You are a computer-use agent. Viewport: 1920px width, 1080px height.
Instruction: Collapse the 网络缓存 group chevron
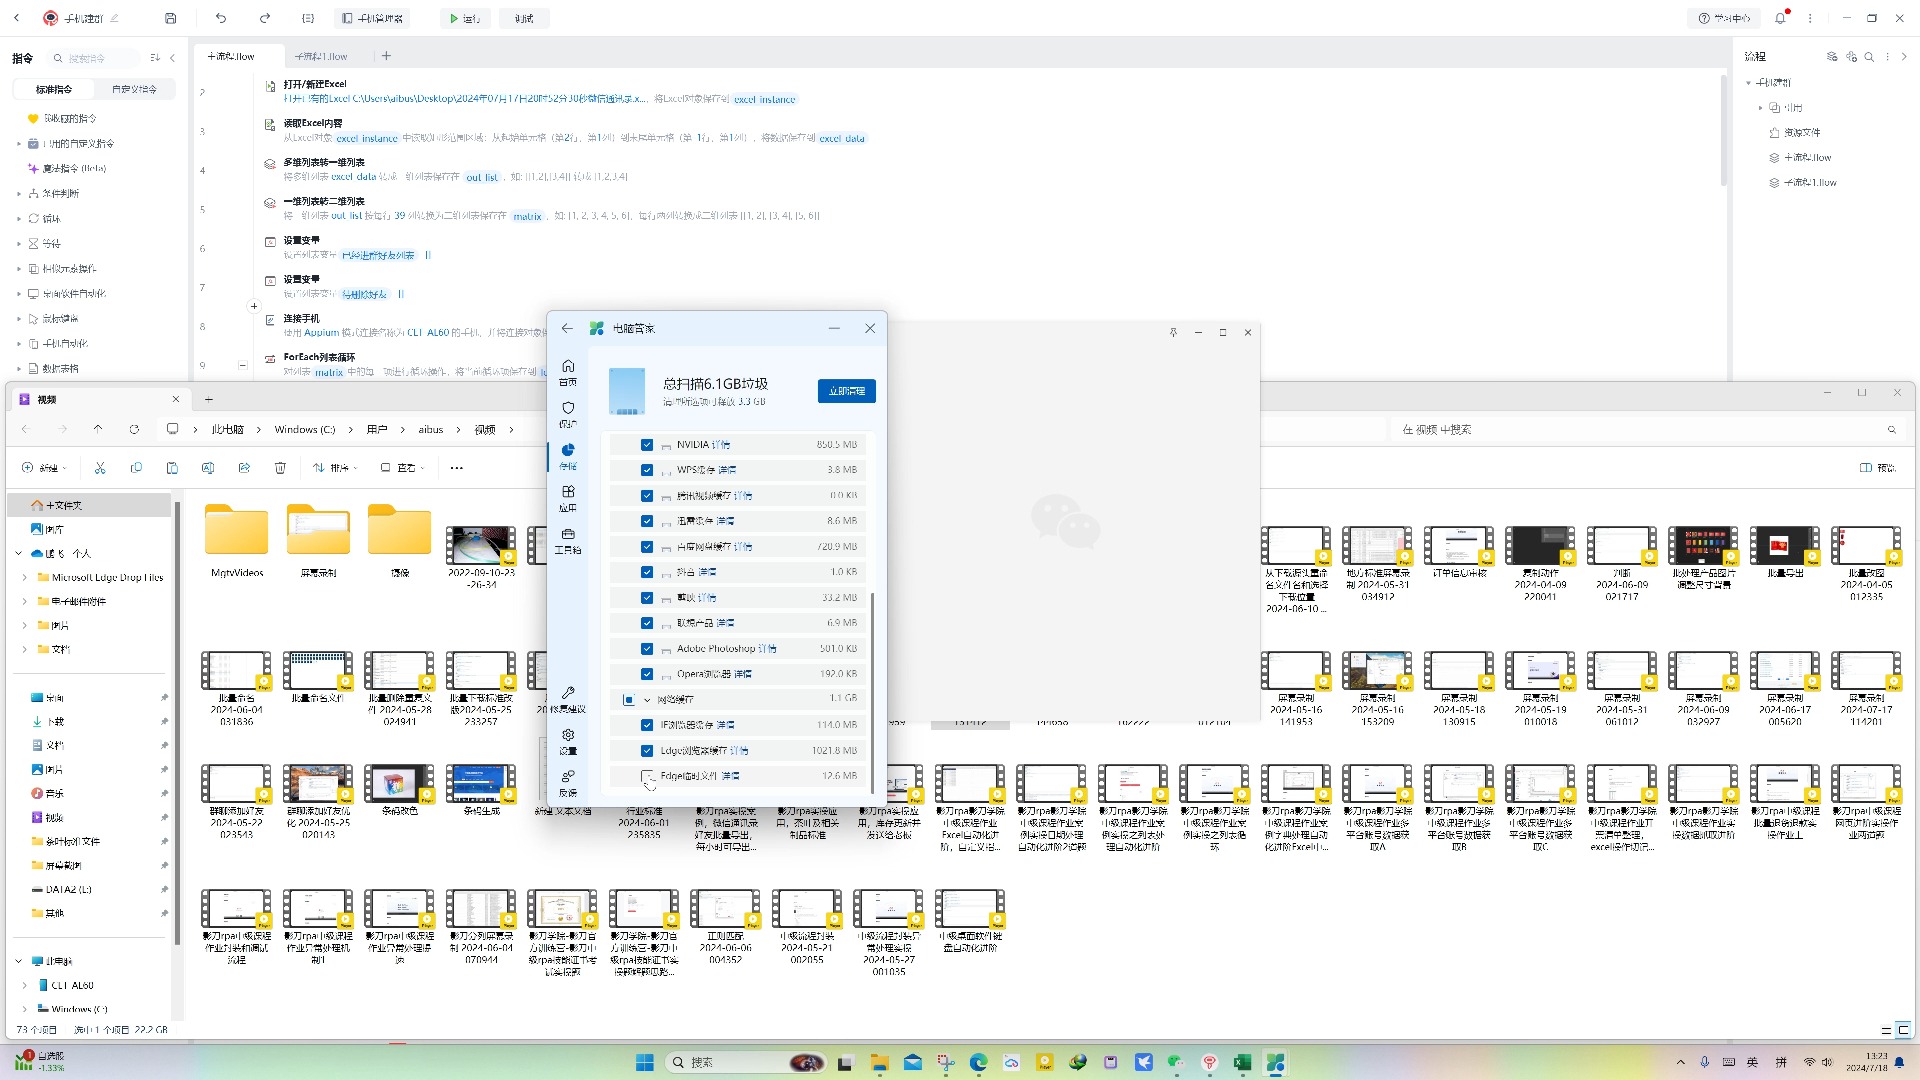pos(647,700)
